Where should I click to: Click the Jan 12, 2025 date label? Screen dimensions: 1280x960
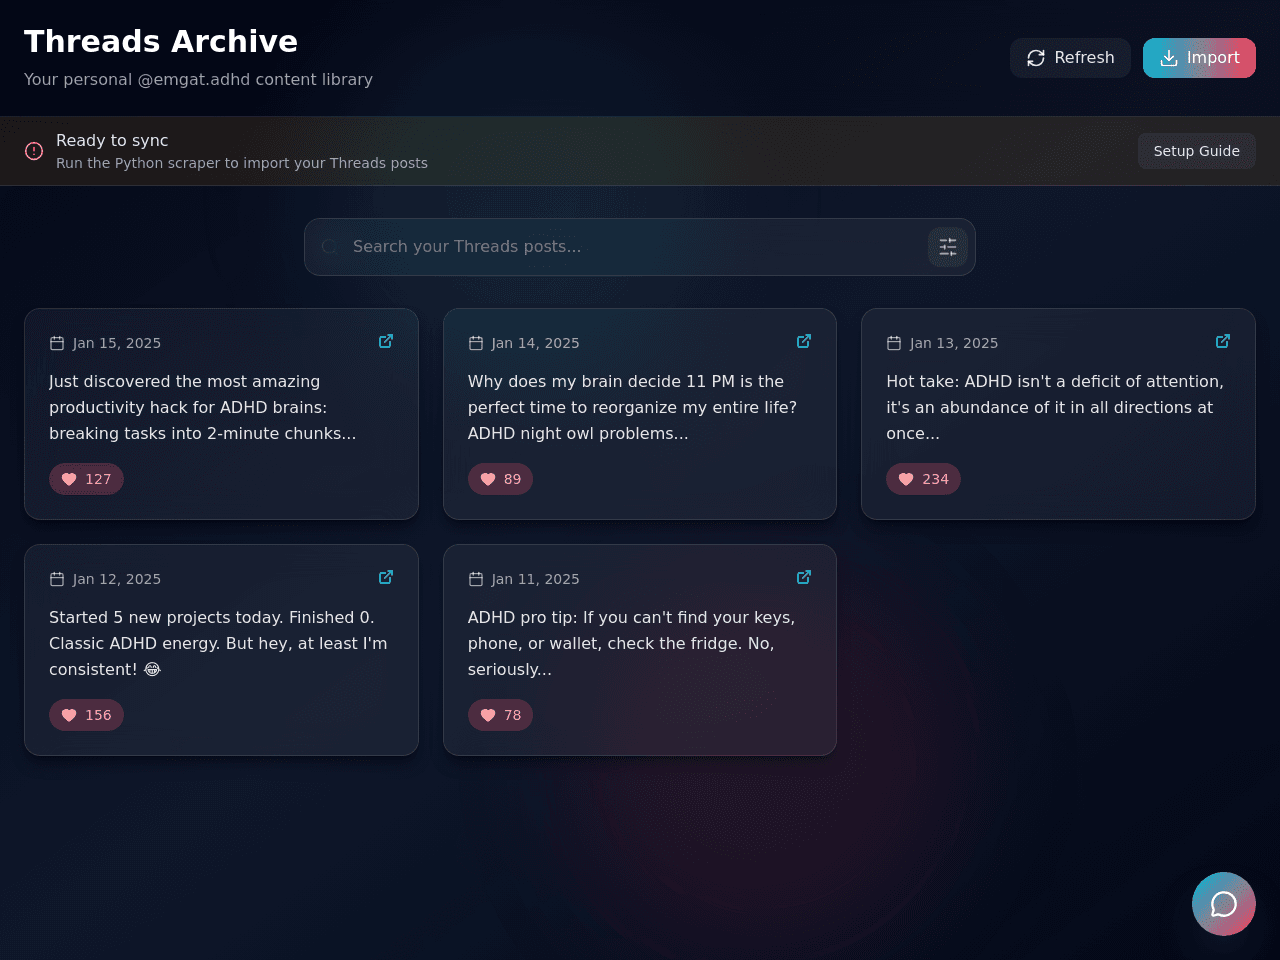(117, 579)
